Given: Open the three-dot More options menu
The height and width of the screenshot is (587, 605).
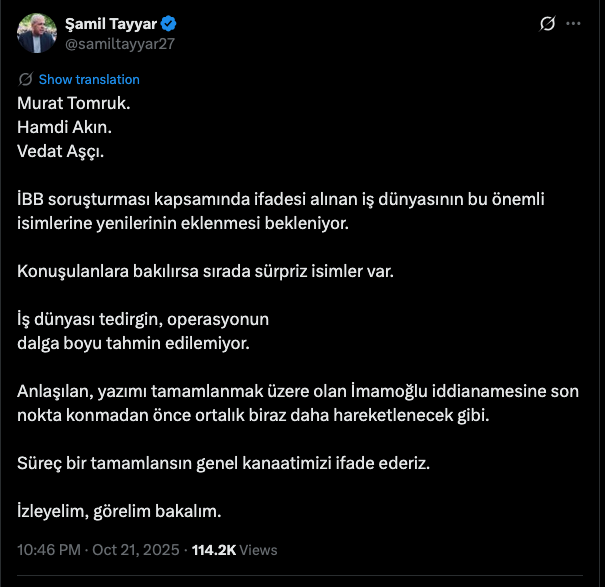Looking at the screenshot, I should pos(573,23).
